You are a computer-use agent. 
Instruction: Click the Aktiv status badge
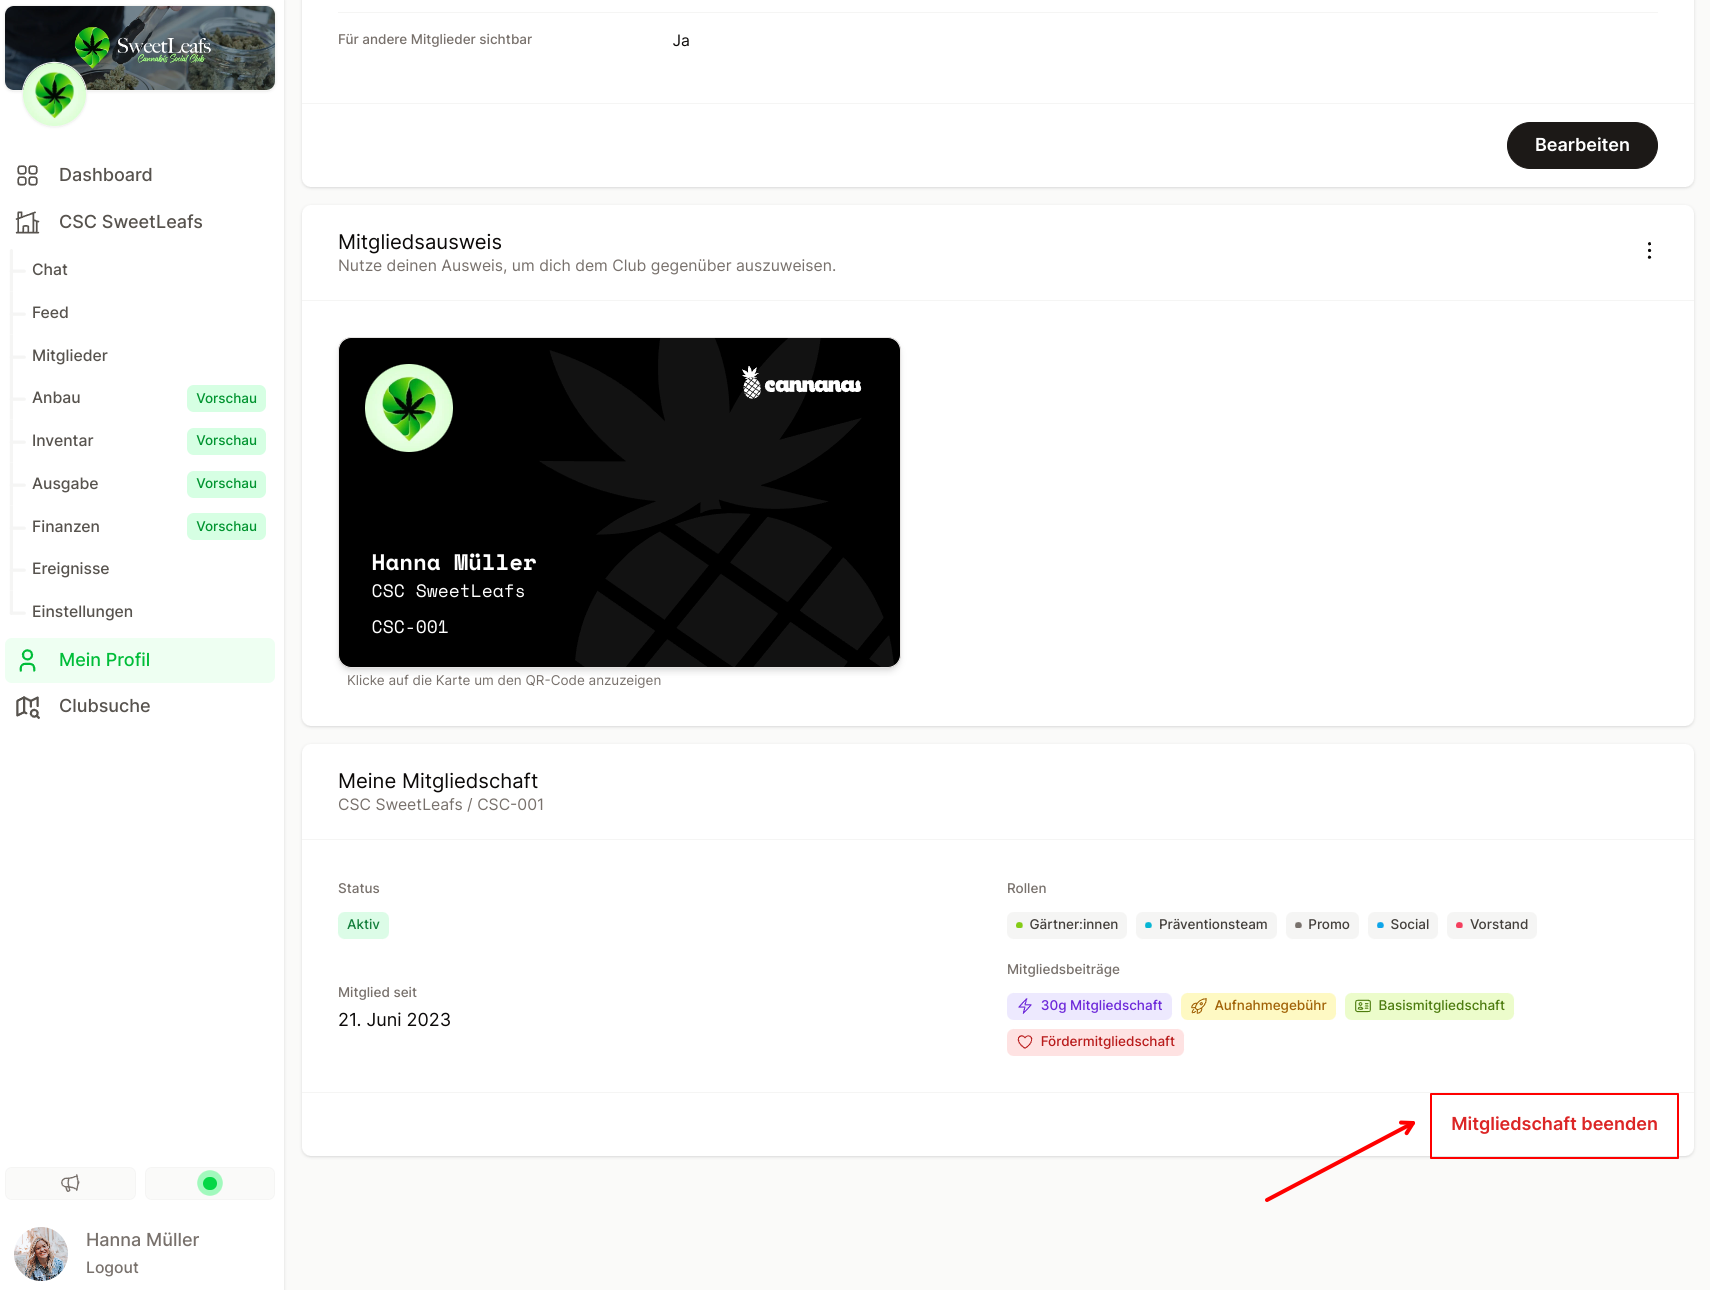(363, 925)
